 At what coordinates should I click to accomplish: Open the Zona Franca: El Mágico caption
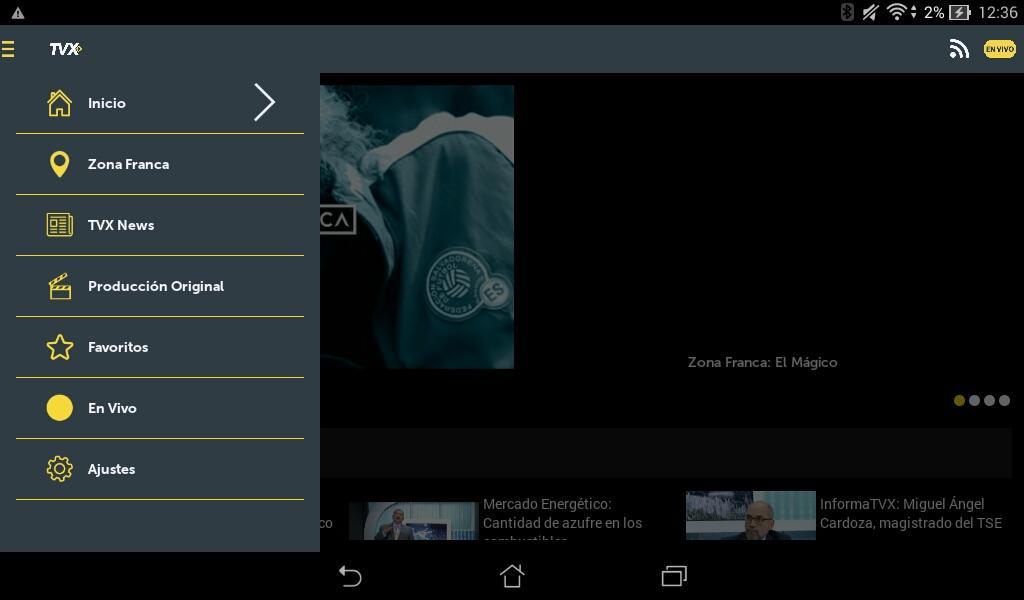[762, 362]
